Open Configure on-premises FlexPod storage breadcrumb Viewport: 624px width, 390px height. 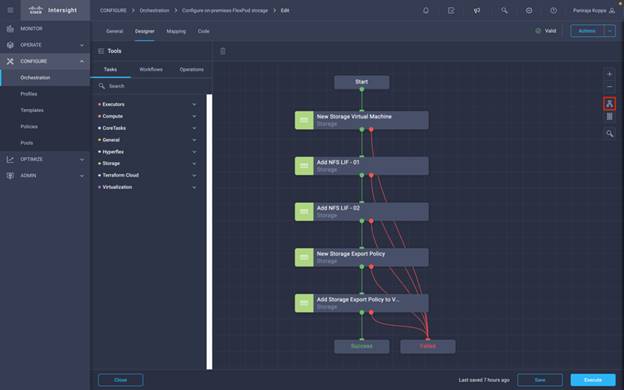[225, 10]
